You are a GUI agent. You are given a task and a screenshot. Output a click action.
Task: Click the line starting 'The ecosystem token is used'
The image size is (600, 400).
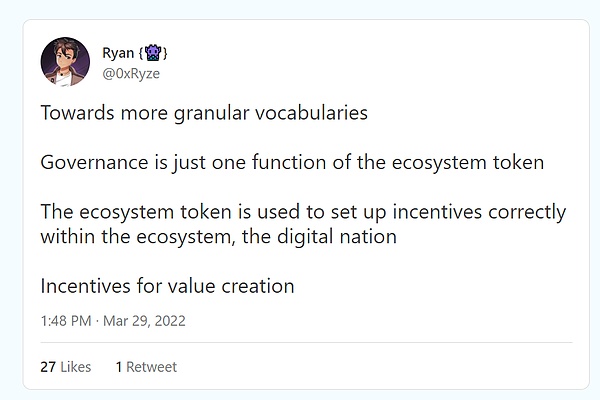(x=303, y=213)
